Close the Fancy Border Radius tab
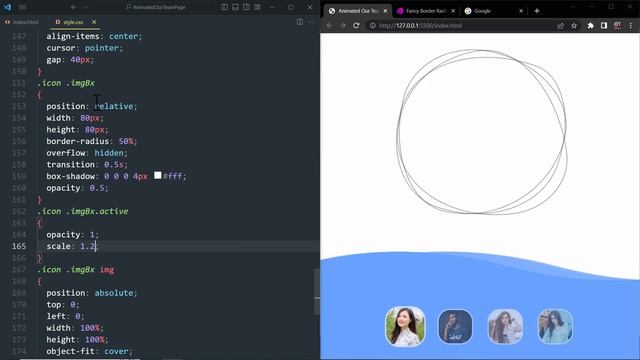The width and height of the screenshot is (640, 360). tap(453, 11)
